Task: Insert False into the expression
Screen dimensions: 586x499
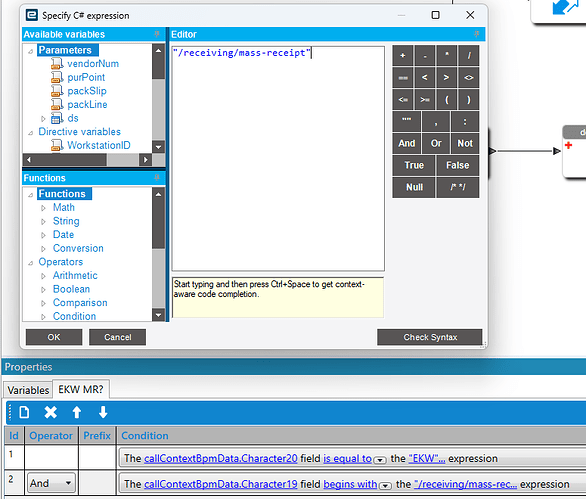Action: point(458,166)
